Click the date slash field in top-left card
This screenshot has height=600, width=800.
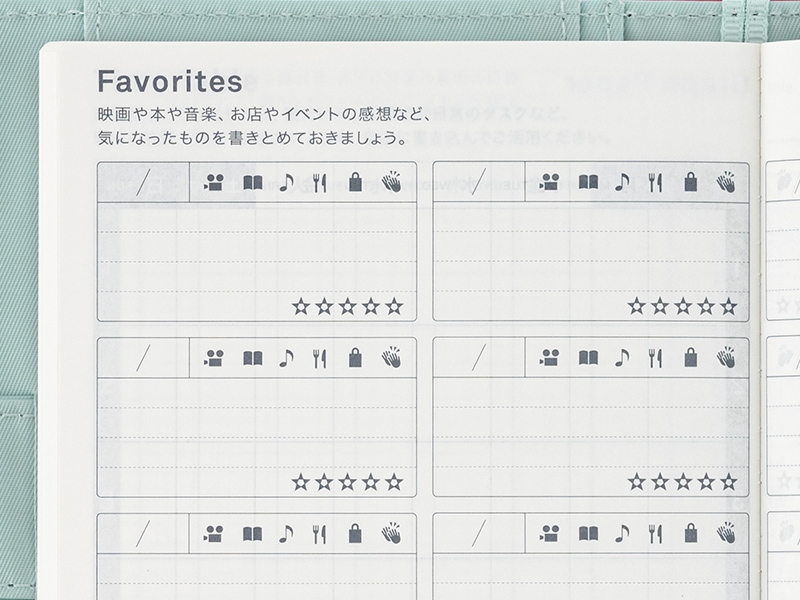coord(143,182)
